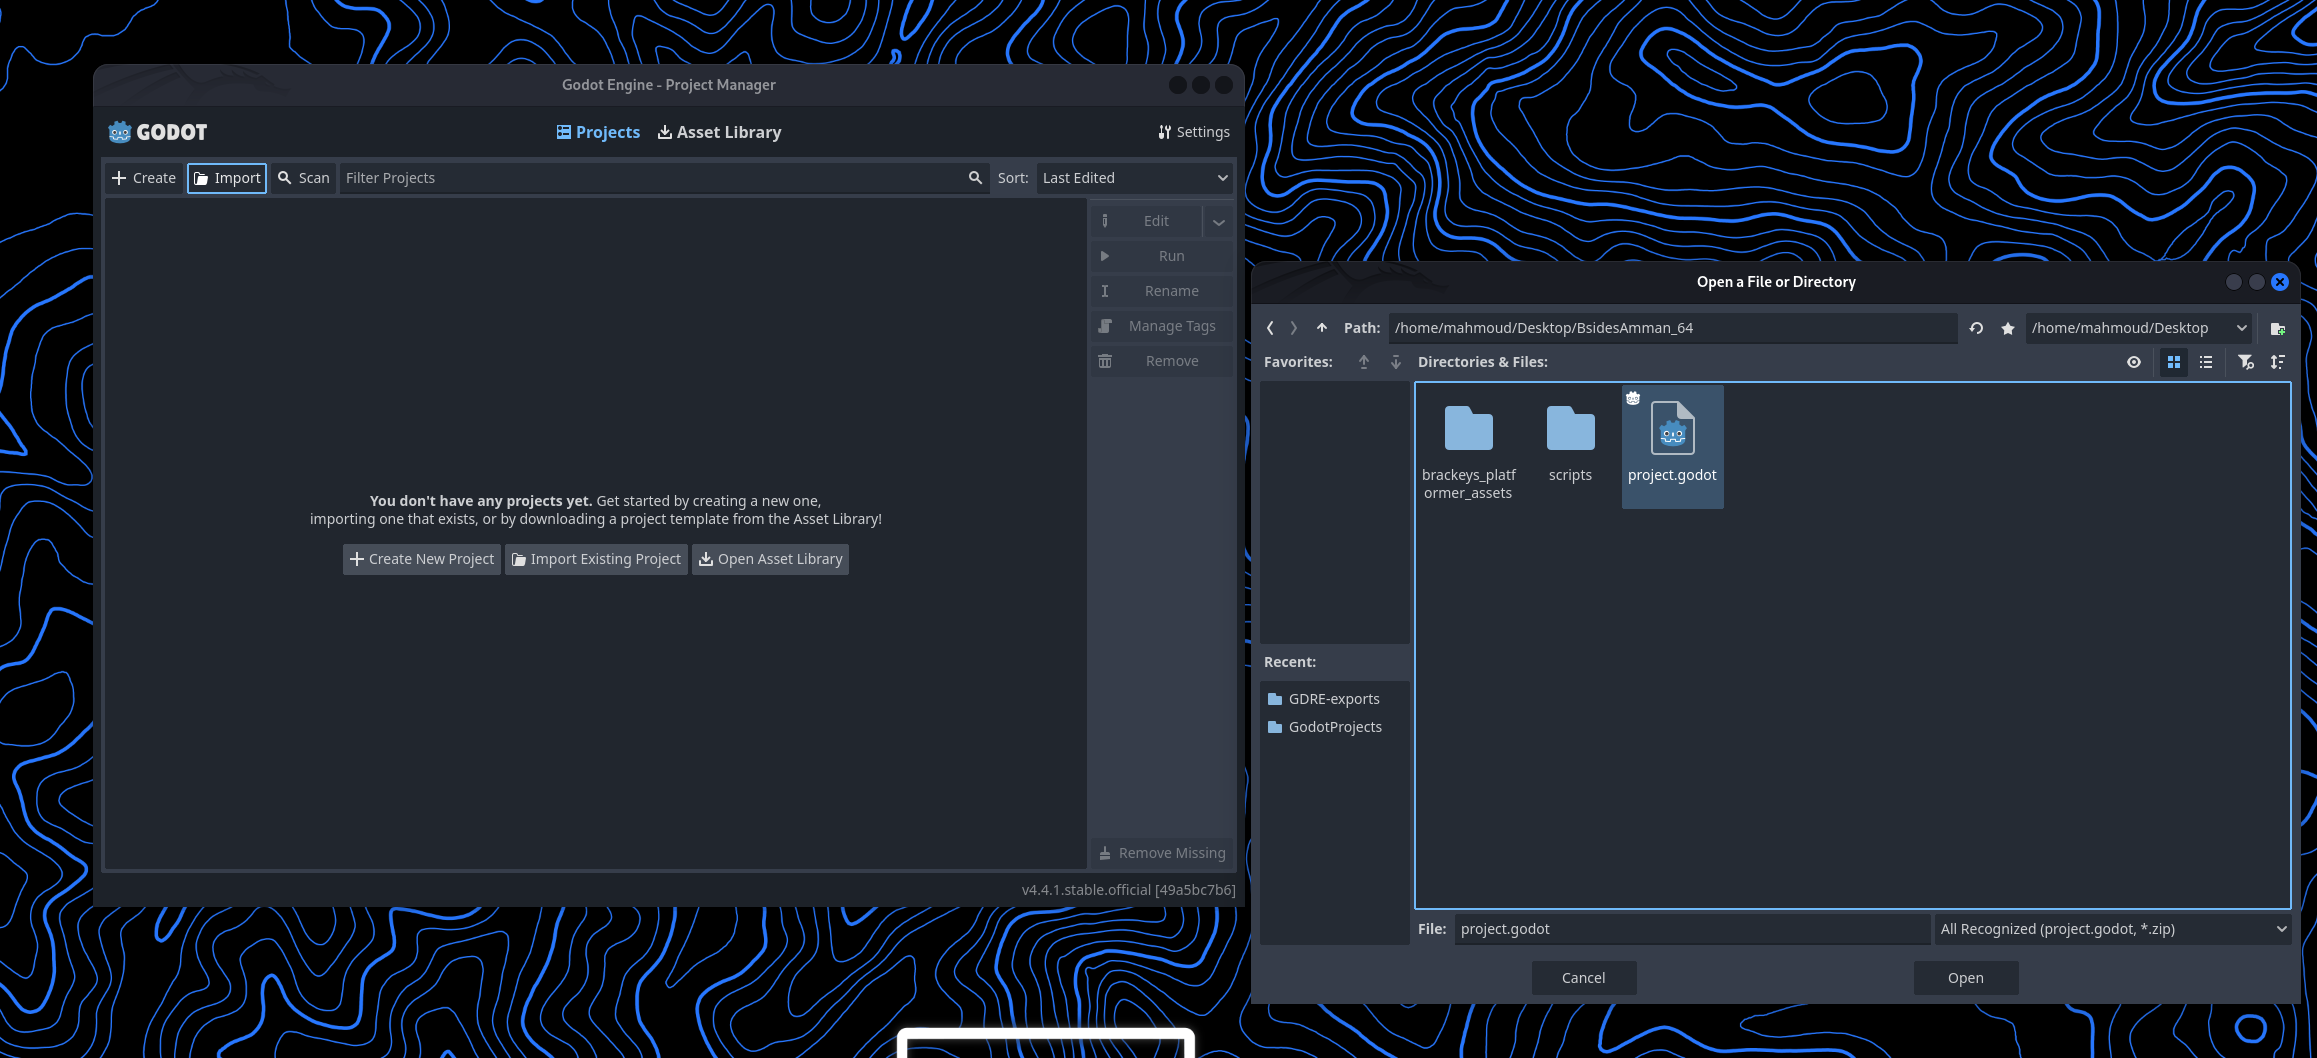Click Remove Missing button
Image resolution: width=2317 pixels, height=1058 pixels.
(x=1162, y=853)
